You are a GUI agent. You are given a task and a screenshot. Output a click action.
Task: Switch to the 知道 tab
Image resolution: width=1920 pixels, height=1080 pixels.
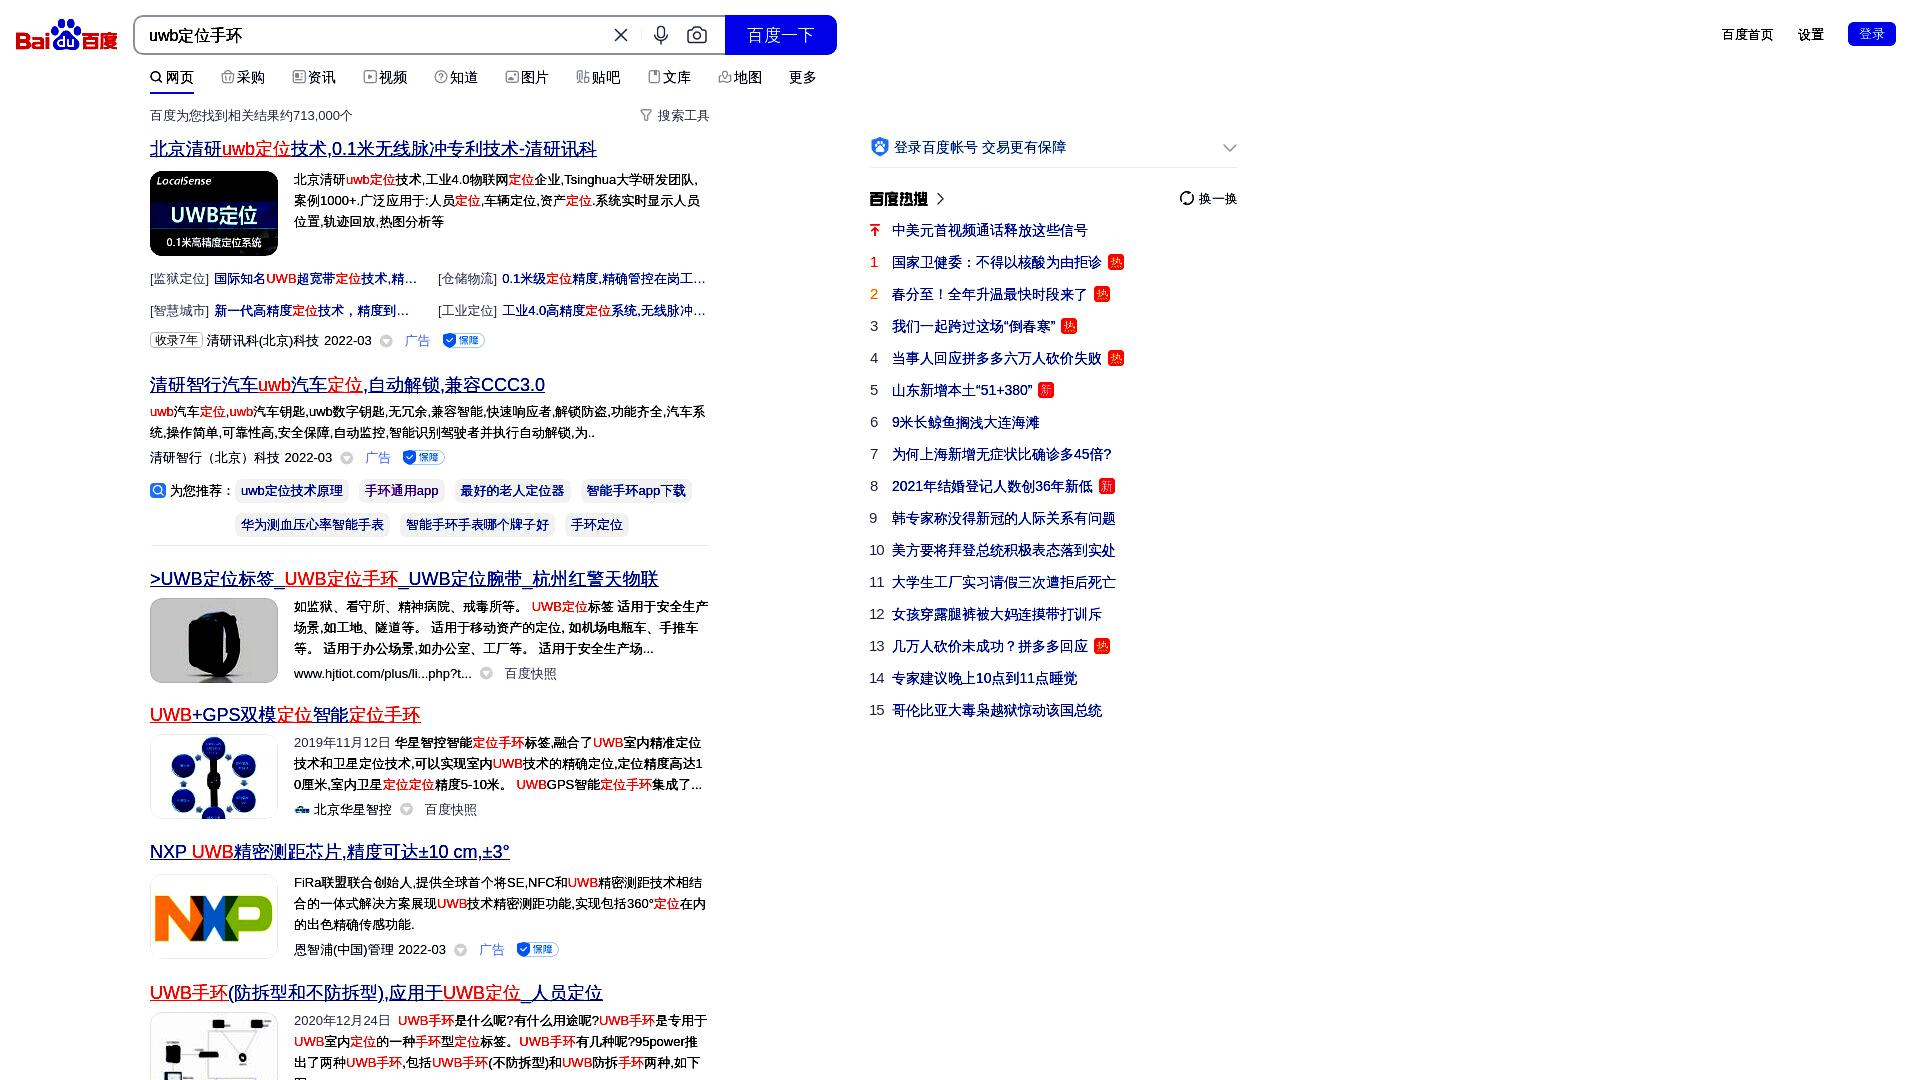pos(456,77)
